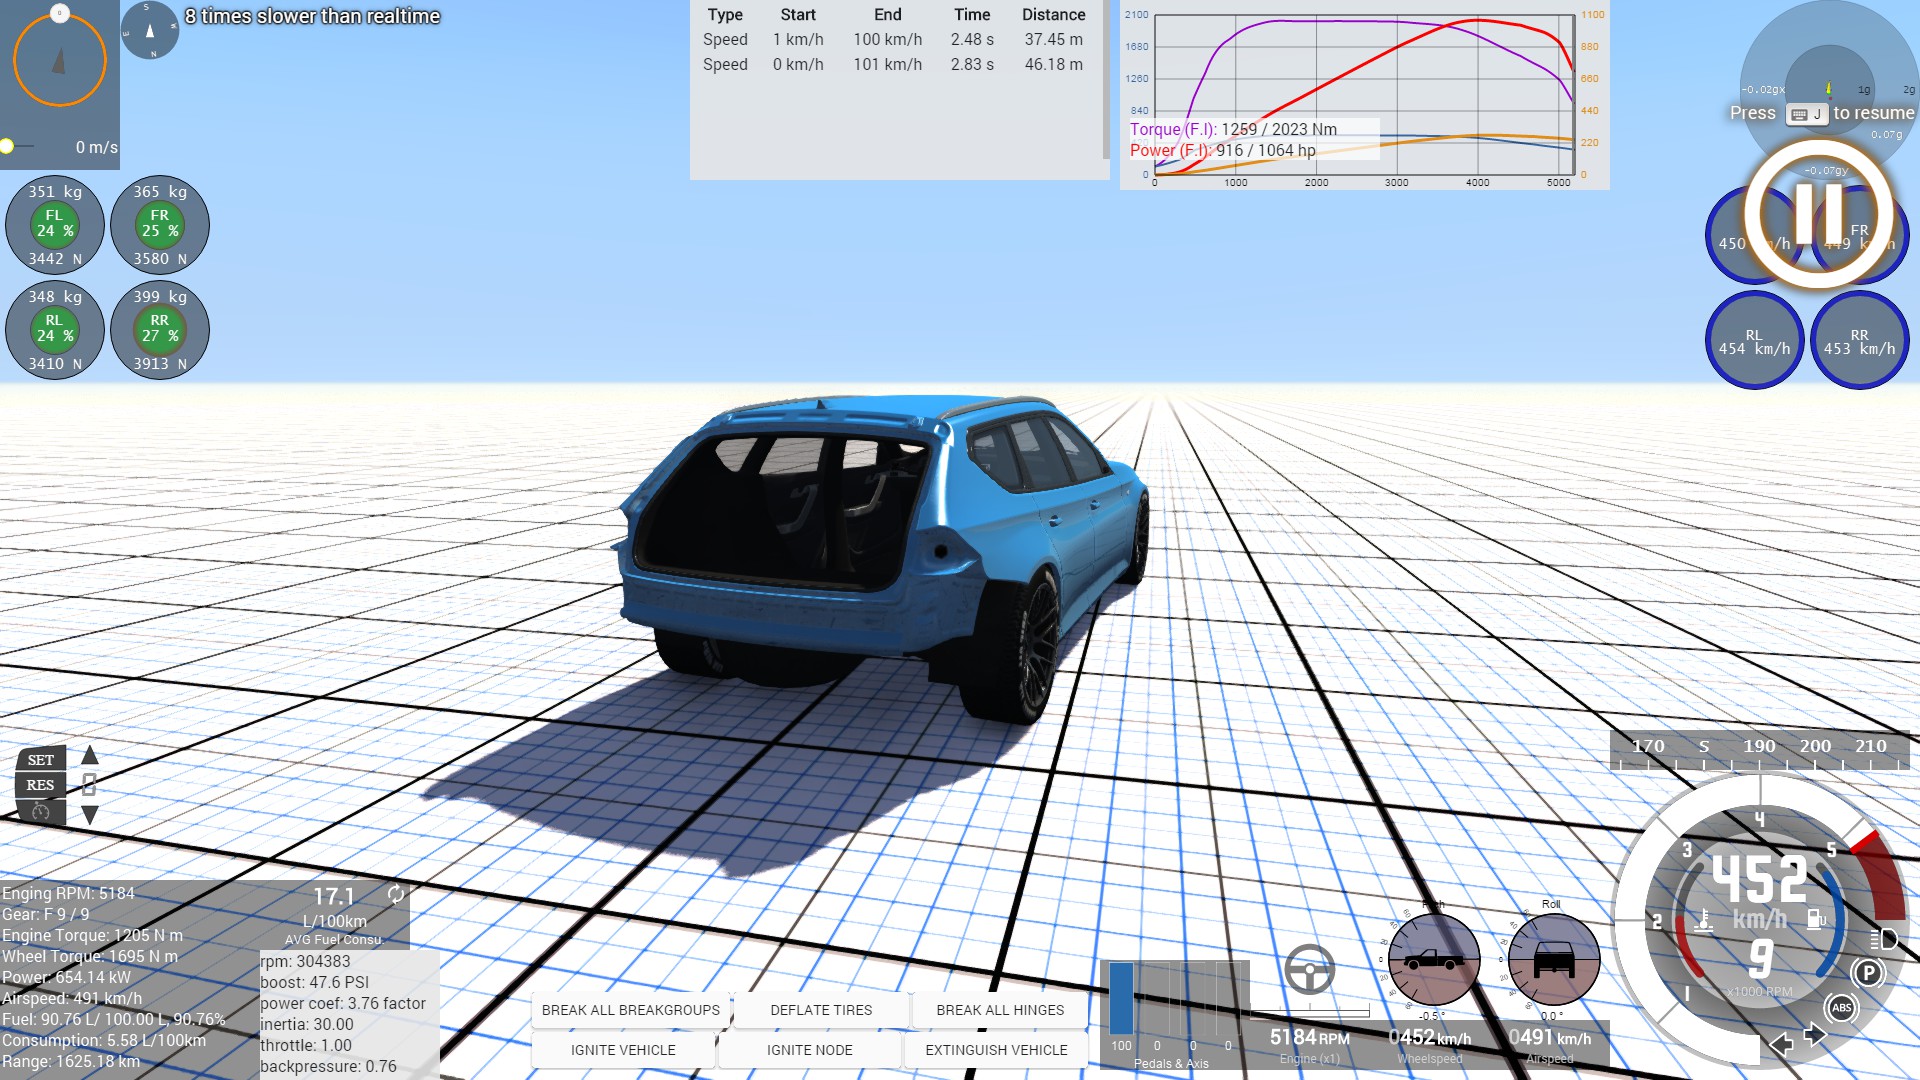This screenshot has width=1920, height=1080.
Task: Click the 'Torque (F.I): 1259 / 2023 Nm' label
Action: click(1233, 129)
